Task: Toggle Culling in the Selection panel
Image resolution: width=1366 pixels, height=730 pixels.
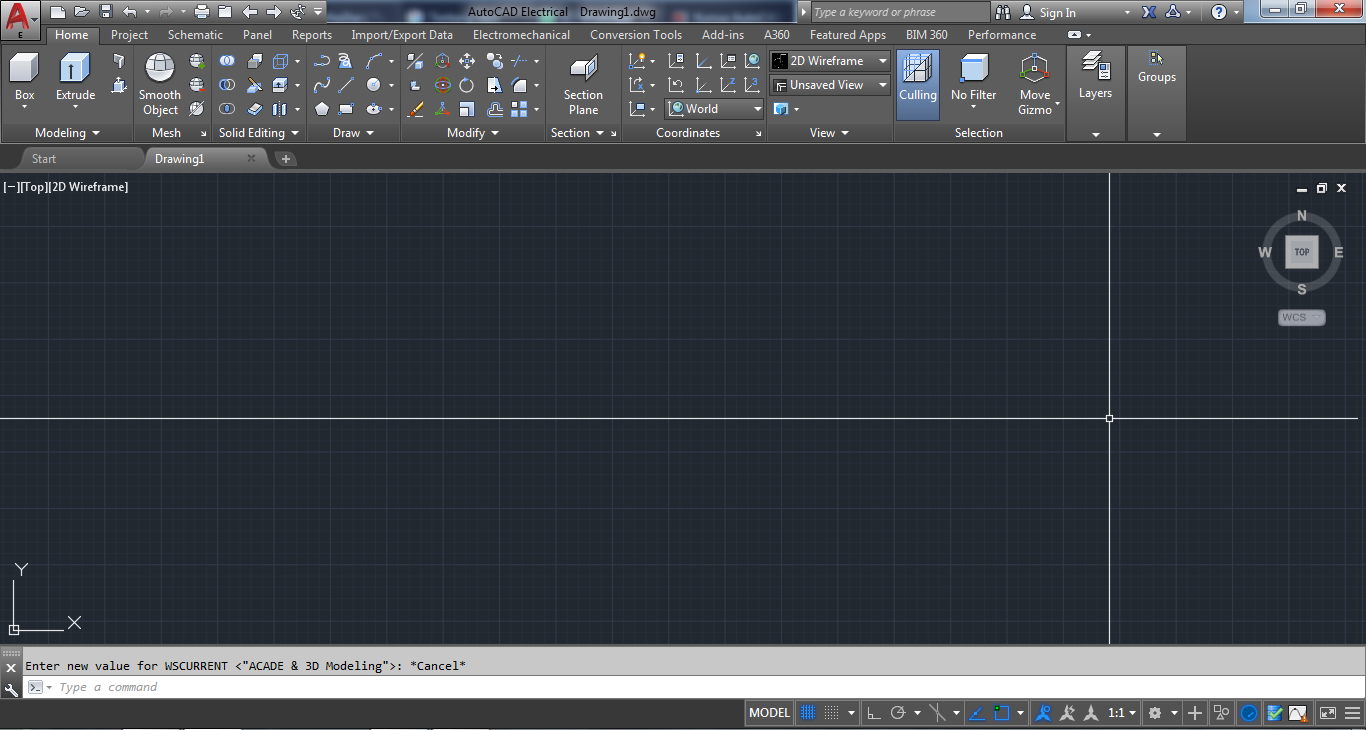Action: [x=917, y=80]
